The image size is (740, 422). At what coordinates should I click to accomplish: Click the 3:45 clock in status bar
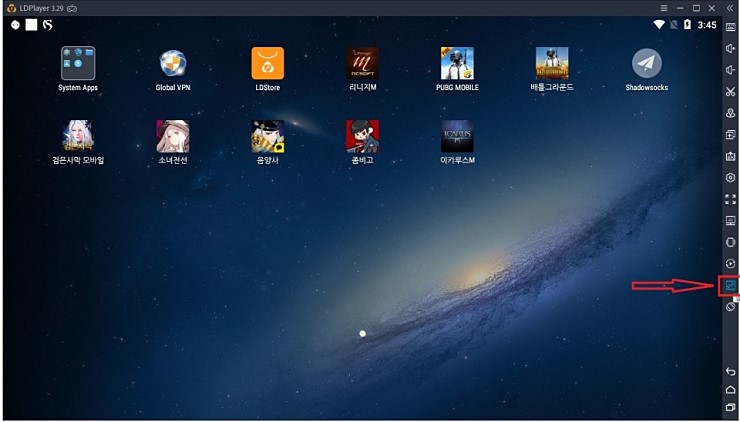tap(707, 25)
